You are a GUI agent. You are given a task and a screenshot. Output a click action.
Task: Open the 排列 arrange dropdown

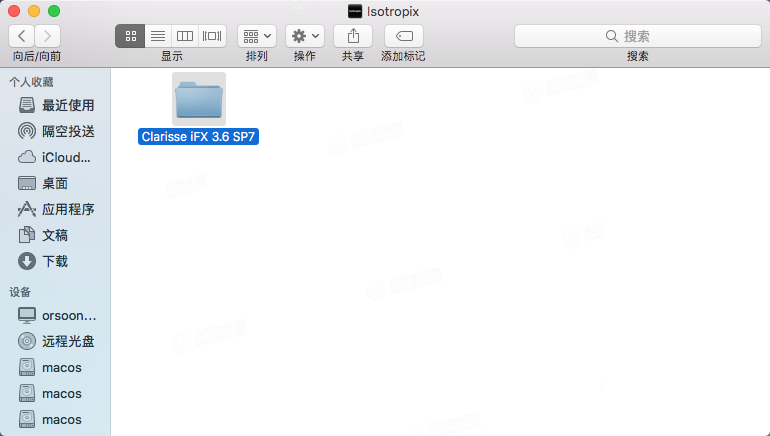[257, 36]
